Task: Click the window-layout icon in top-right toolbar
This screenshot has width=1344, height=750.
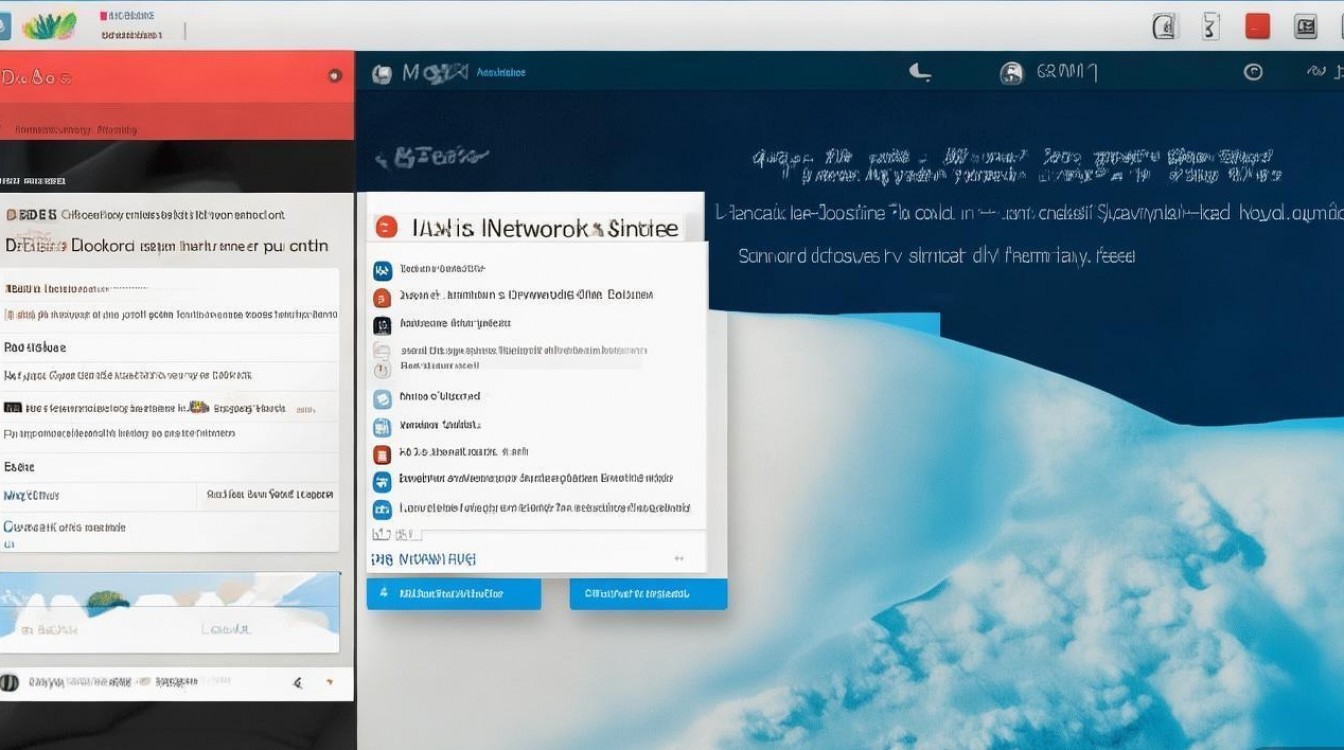Action: (1305, 27)
